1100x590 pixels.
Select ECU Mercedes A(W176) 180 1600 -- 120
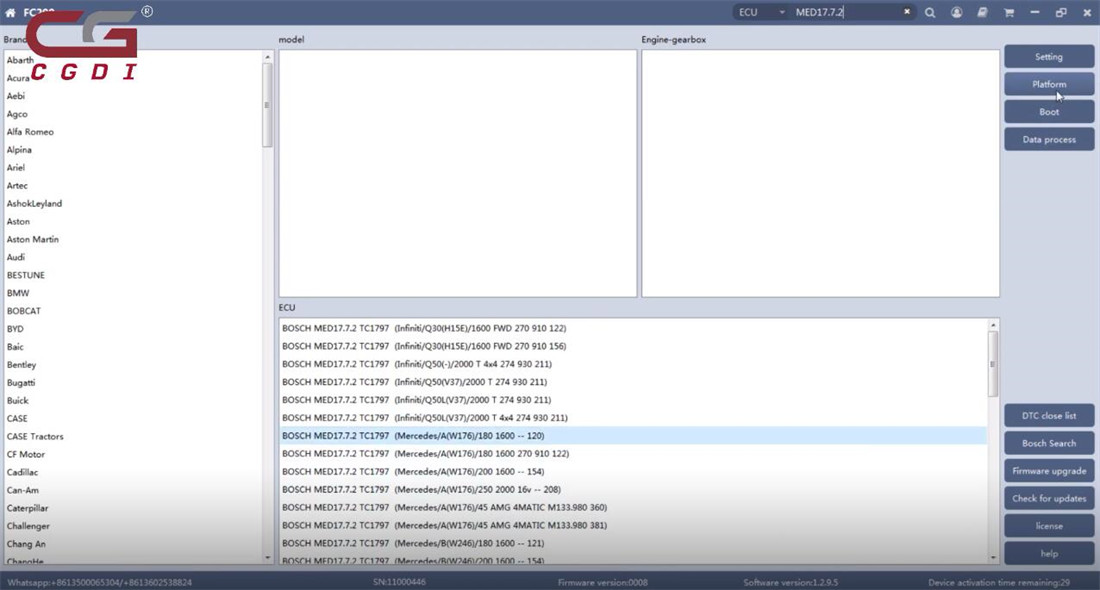[633, 436]
